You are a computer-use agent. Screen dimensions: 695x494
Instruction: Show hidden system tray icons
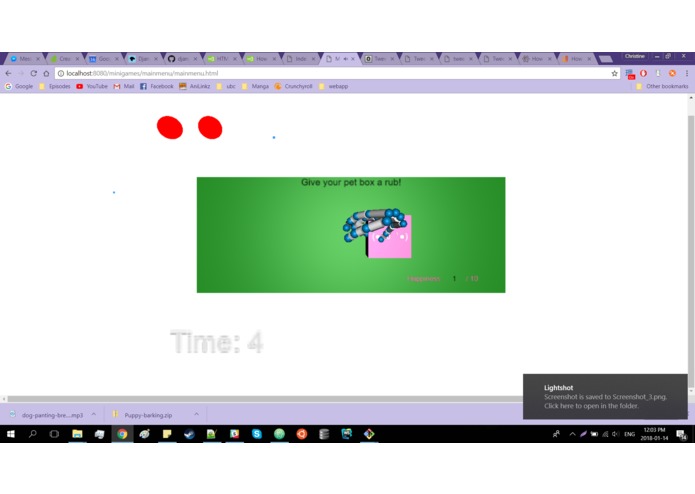pos(572,434)
